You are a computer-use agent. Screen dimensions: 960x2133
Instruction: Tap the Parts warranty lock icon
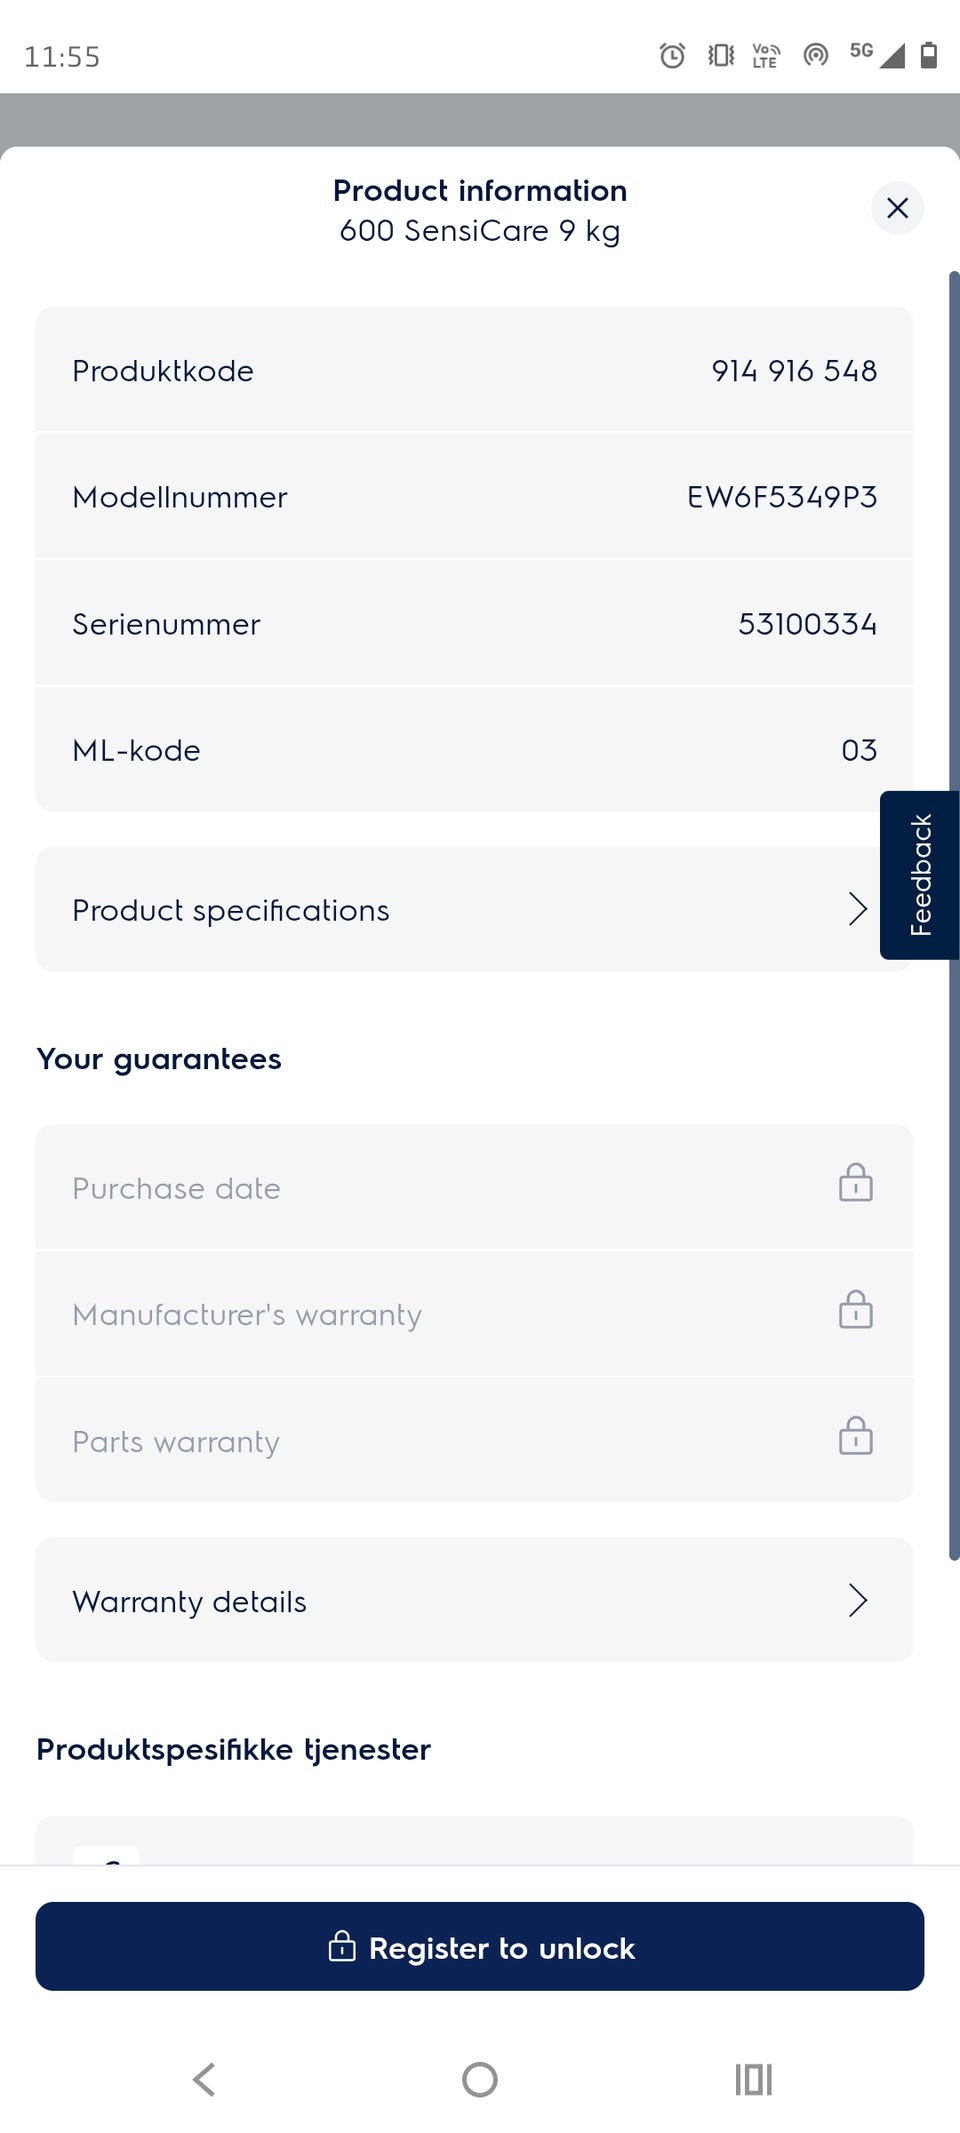click(855, 1437)
